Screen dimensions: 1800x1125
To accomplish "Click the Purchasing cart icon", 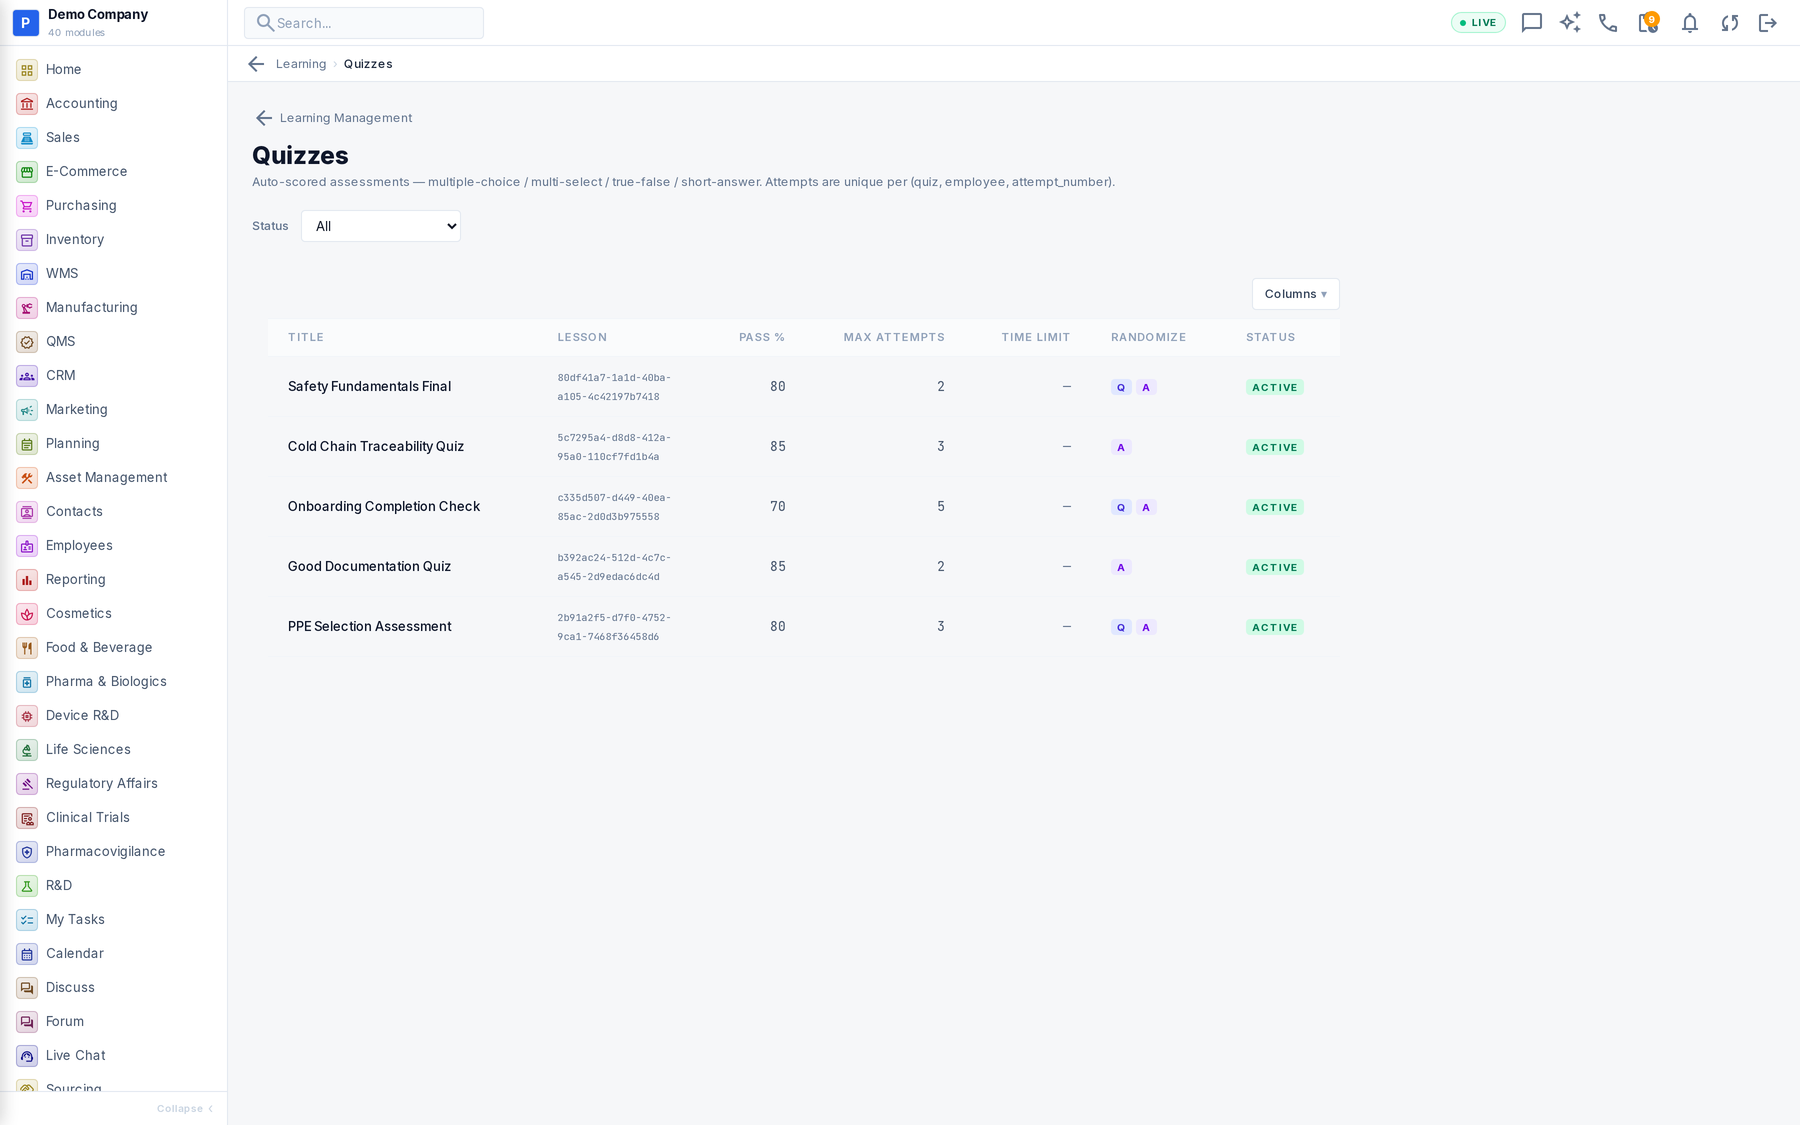I will pos(27,206).
